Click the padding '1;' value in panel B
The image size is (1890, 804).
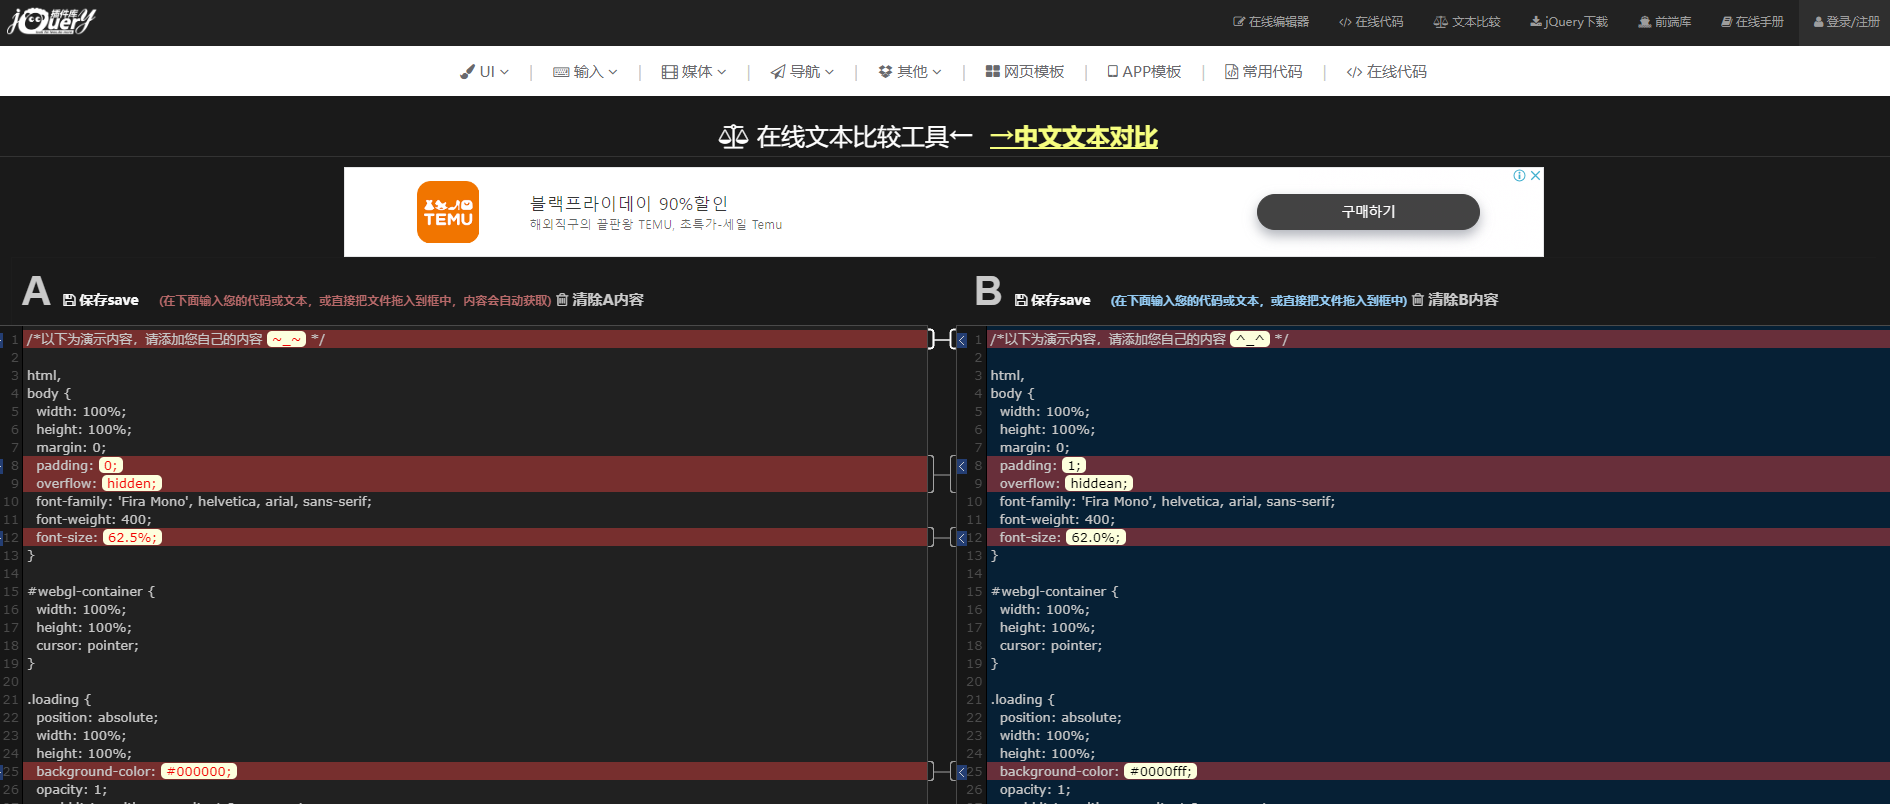[x=1073, y=466]
